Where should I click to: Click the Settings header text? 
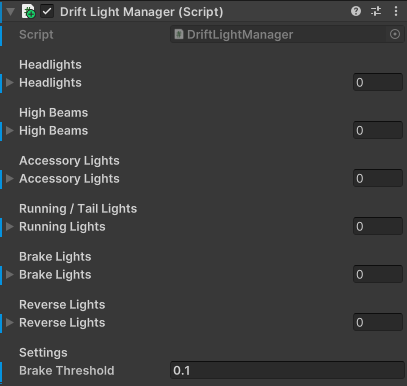point(43,353)
